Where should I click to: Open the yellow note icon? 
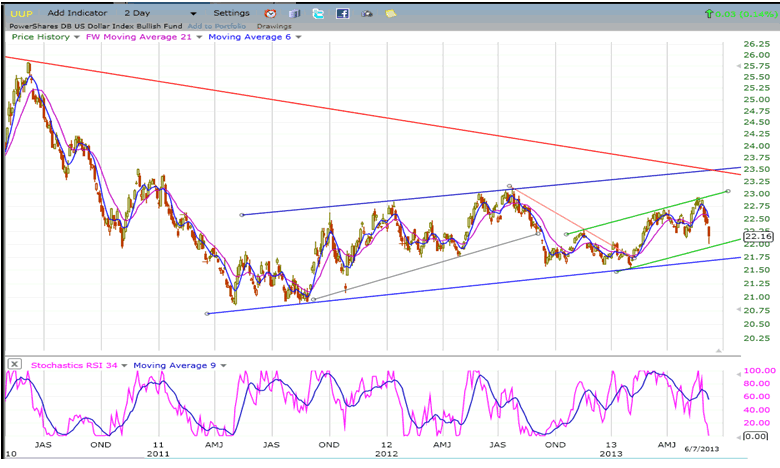tap(391, 14)
